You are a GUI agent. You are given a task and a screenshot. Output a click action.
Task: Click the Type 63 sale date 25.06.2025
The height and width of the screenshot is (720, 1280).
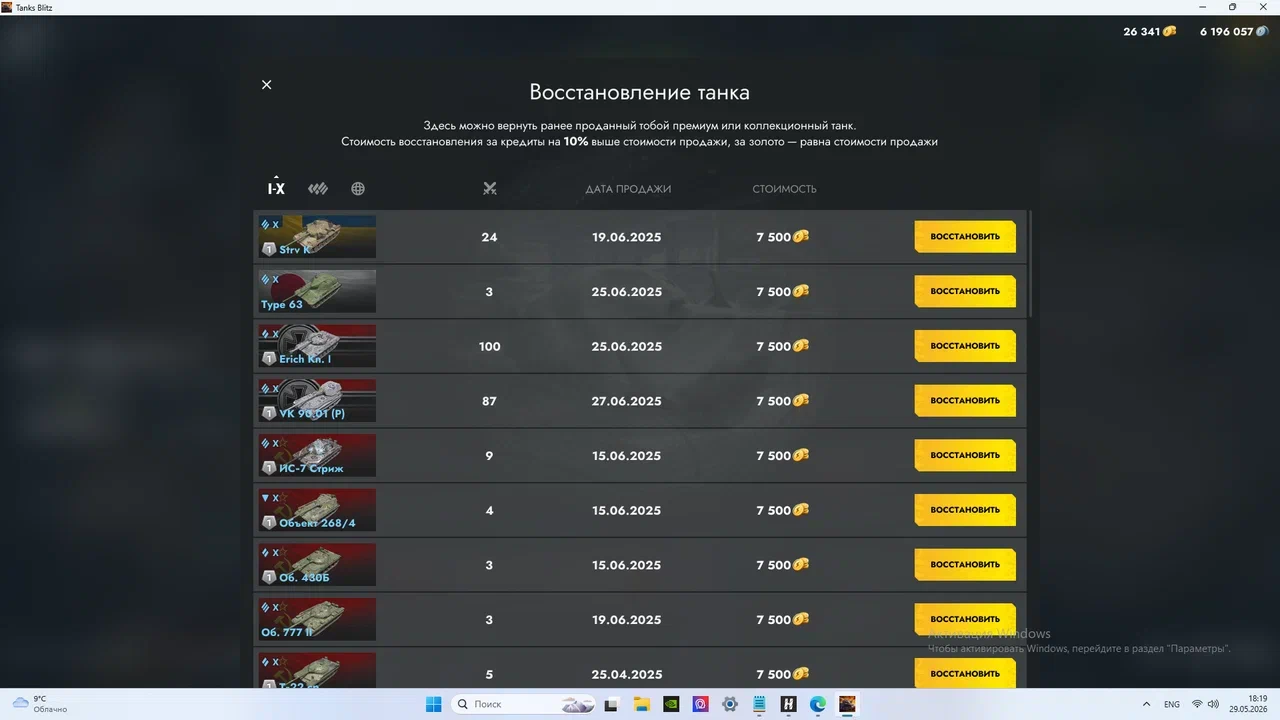(627, 291)
